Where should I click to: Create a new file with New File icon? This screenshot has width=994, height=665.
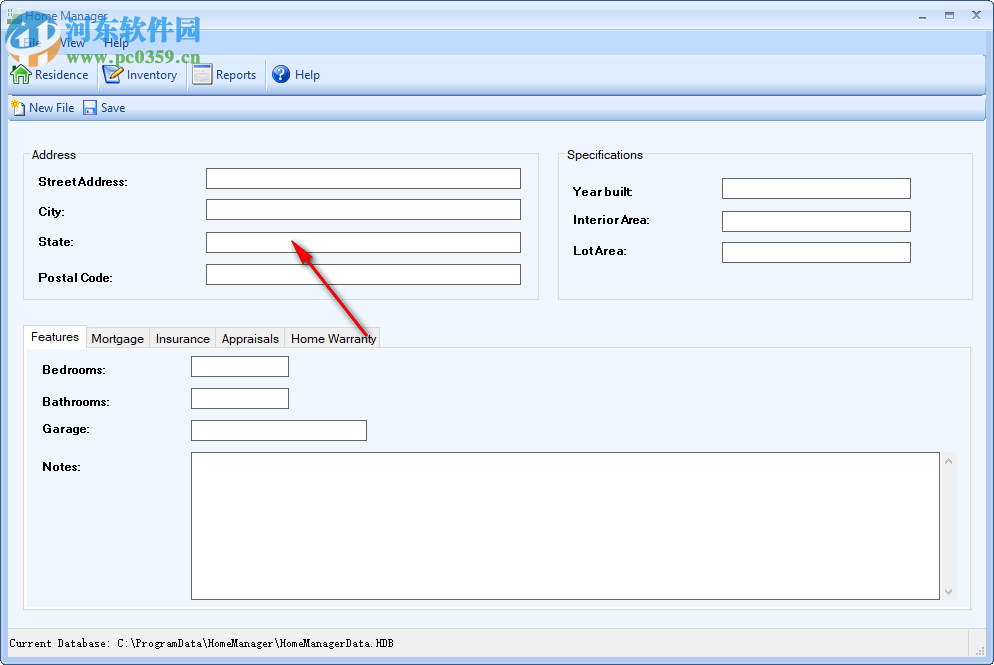point(16,107)
